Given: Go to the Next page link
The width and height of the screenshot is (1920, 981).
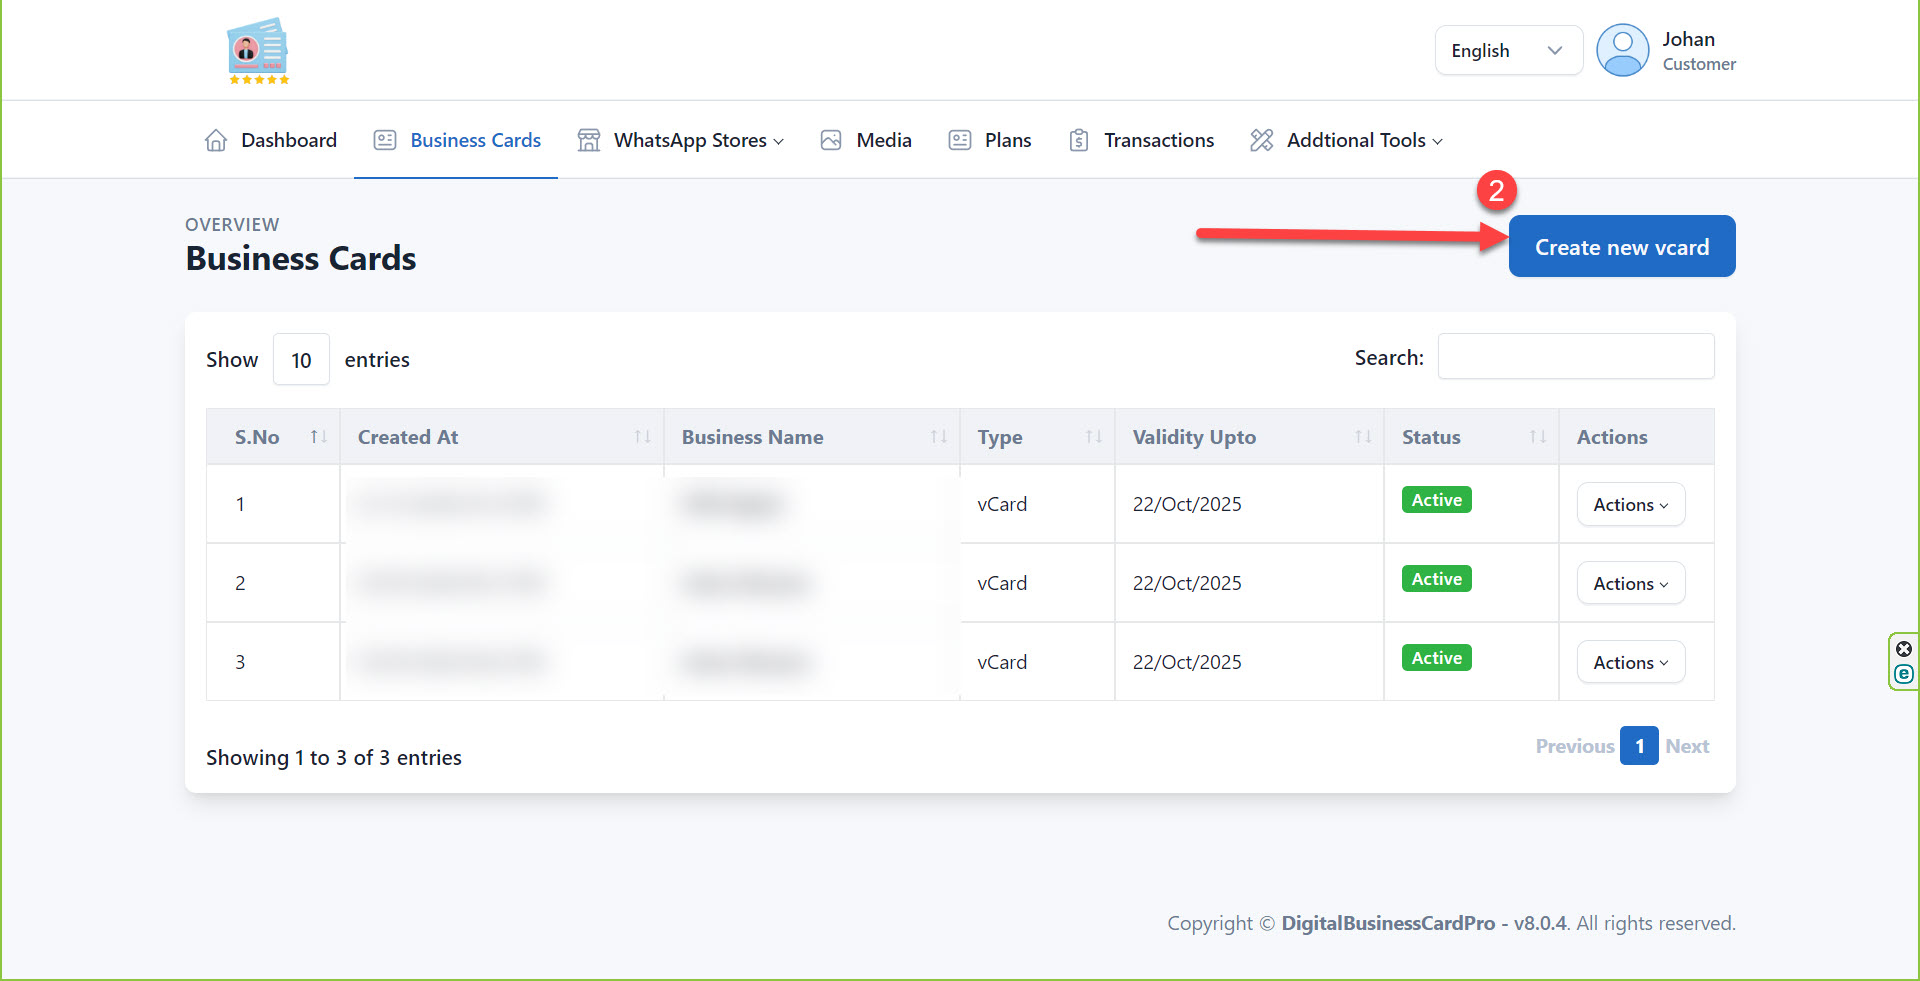Looking at the screenshot, I should (x=1687, y=746).
